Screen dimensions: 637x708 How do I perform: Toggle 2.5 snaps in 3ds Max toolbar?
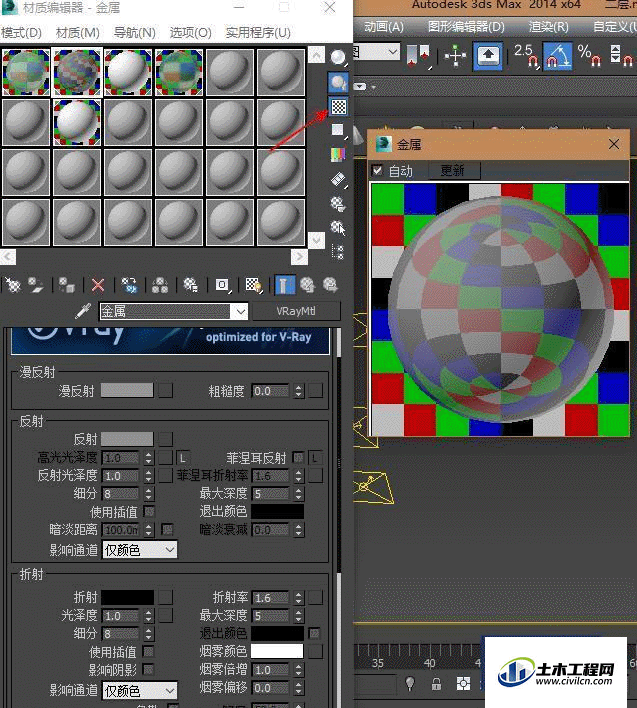(526, 56)
